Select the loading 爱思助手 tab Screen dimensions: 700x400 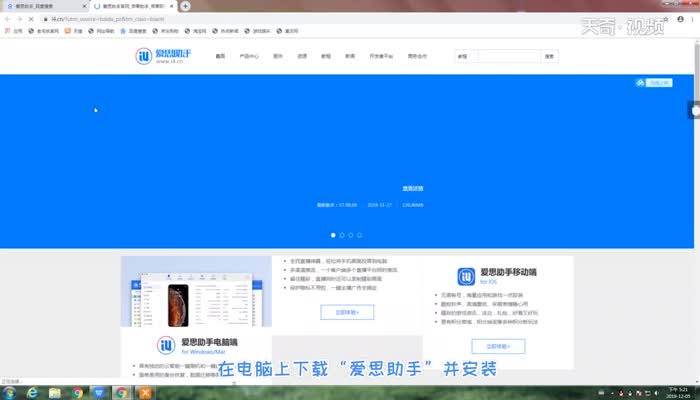pos(133,6)
